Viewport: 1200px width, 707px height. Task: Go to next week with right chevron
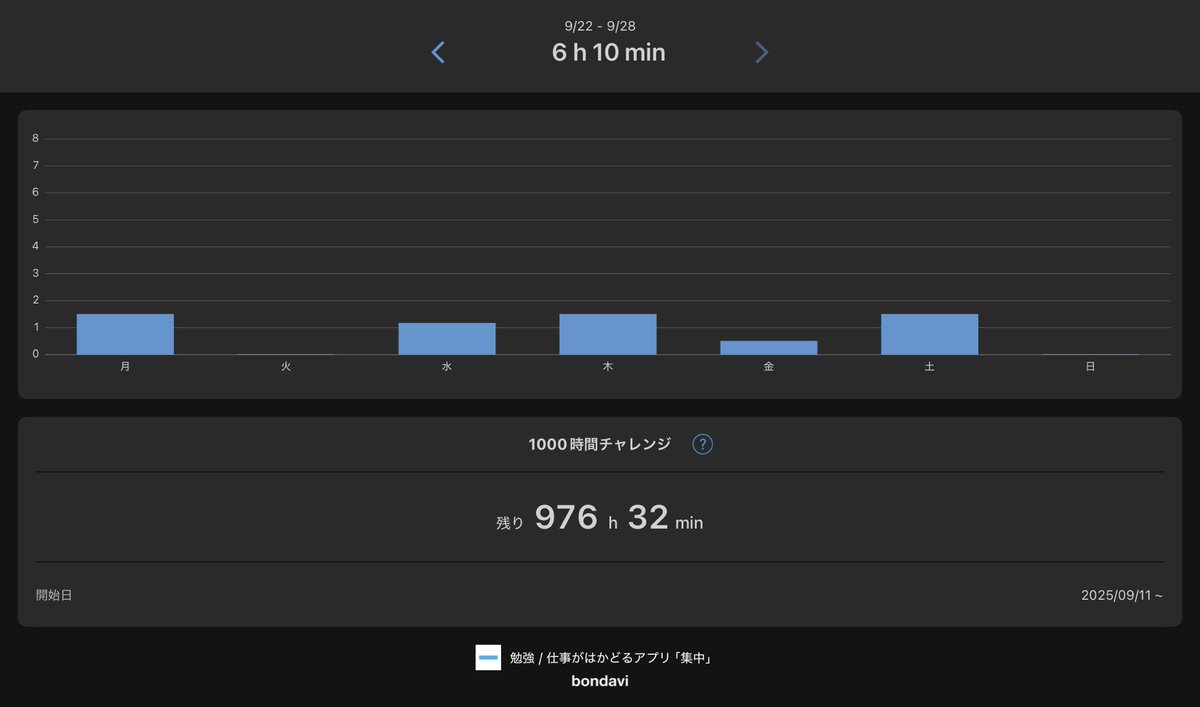(762, 53)
